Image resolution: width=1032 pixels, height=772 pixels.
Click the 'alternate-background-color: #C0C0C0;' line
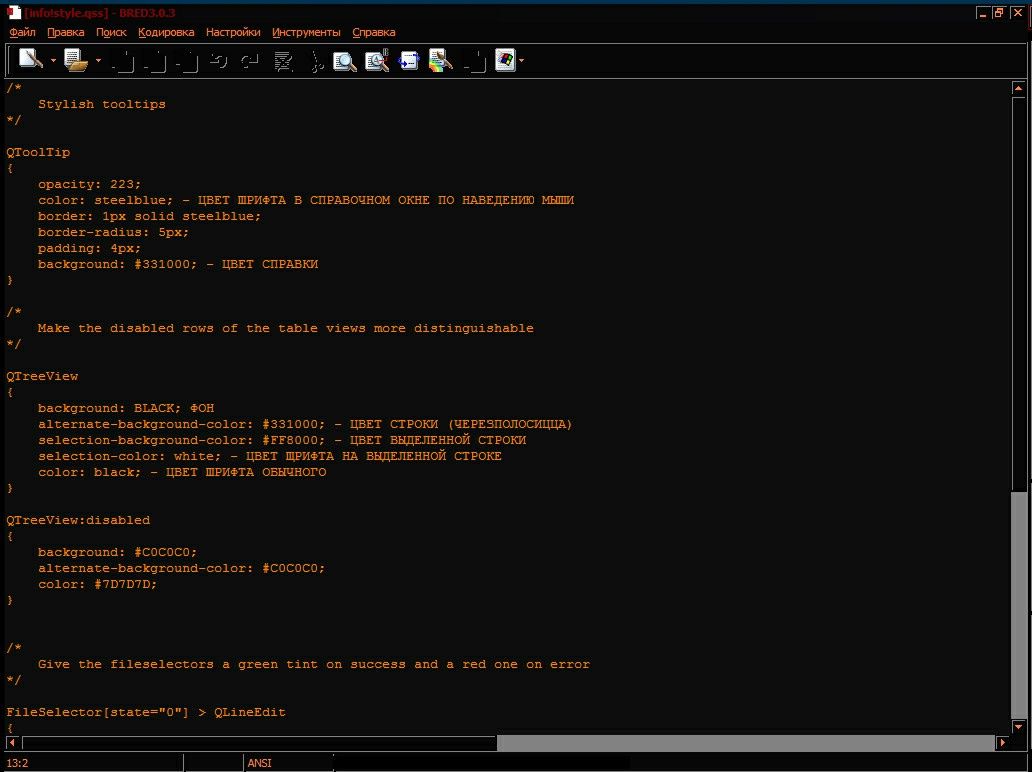pyautogui.click(x=182, y=568)
